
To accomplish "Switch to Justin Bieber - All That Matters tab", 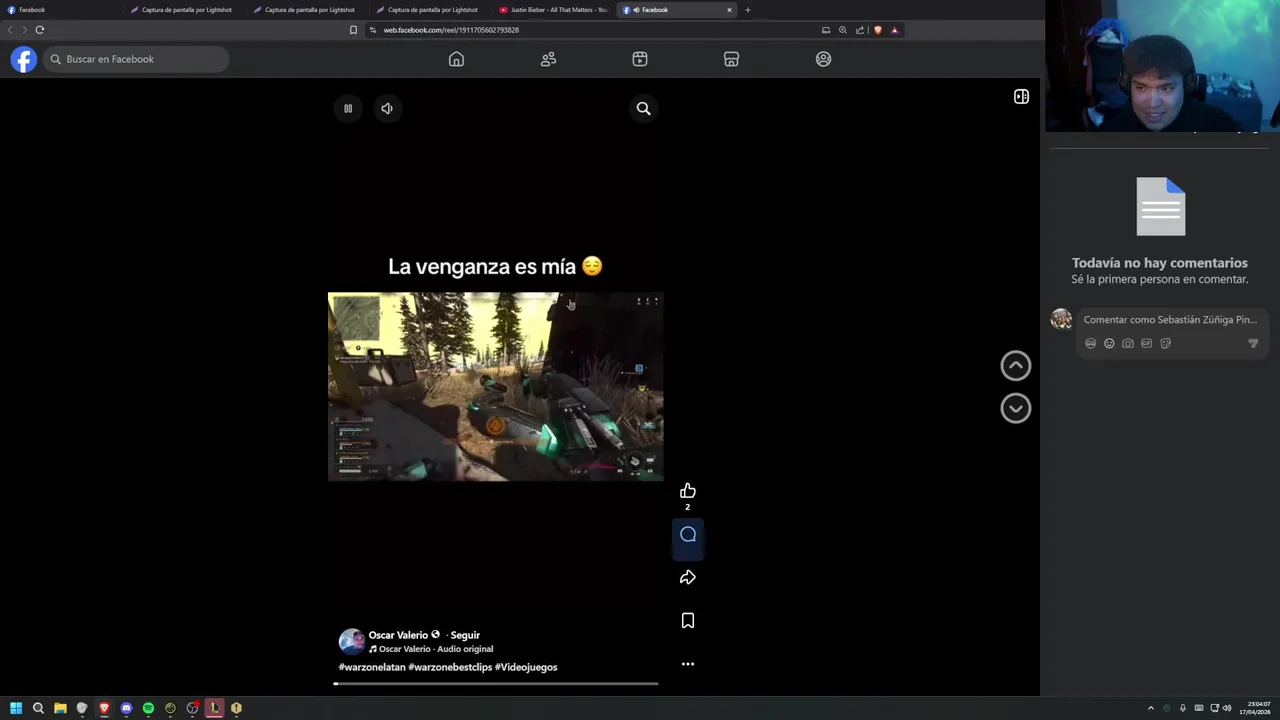I will (552, 10).
